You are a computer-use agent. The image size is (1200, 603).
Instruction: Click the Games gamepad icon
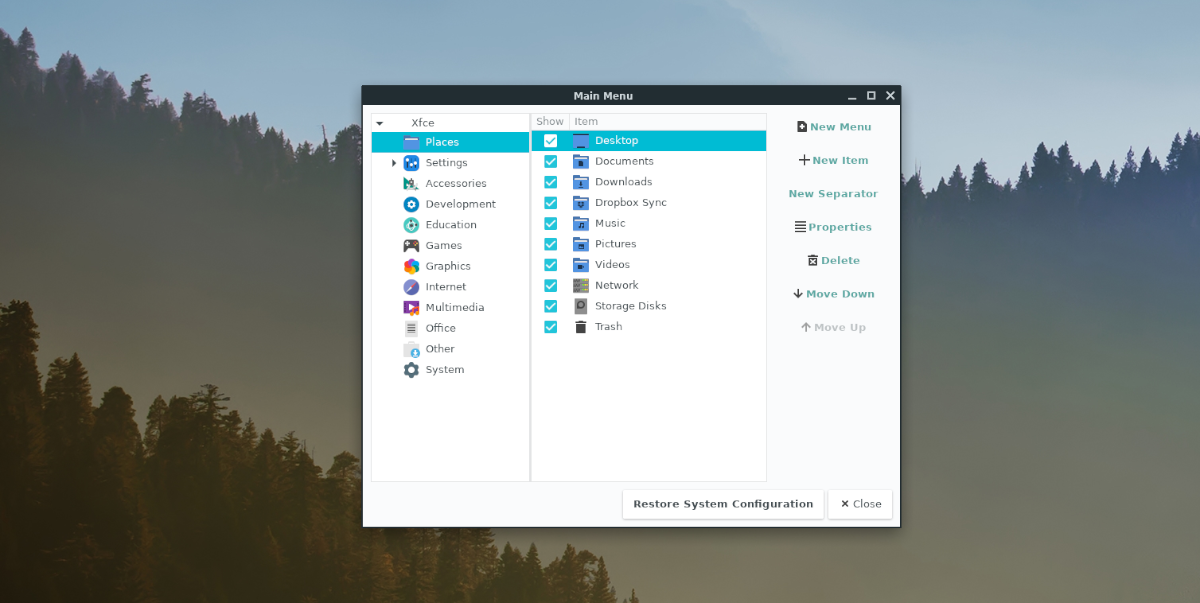pos(409,245)
